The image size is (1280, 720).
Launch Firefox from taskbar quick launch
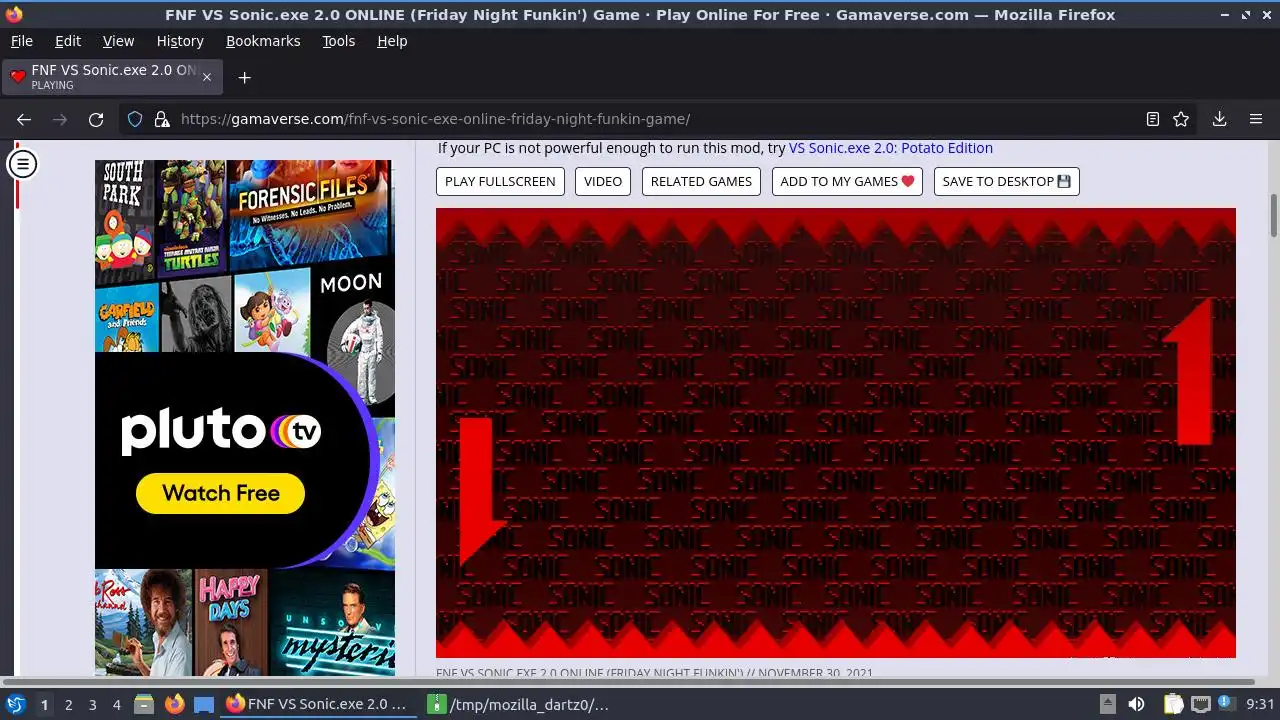174,704
